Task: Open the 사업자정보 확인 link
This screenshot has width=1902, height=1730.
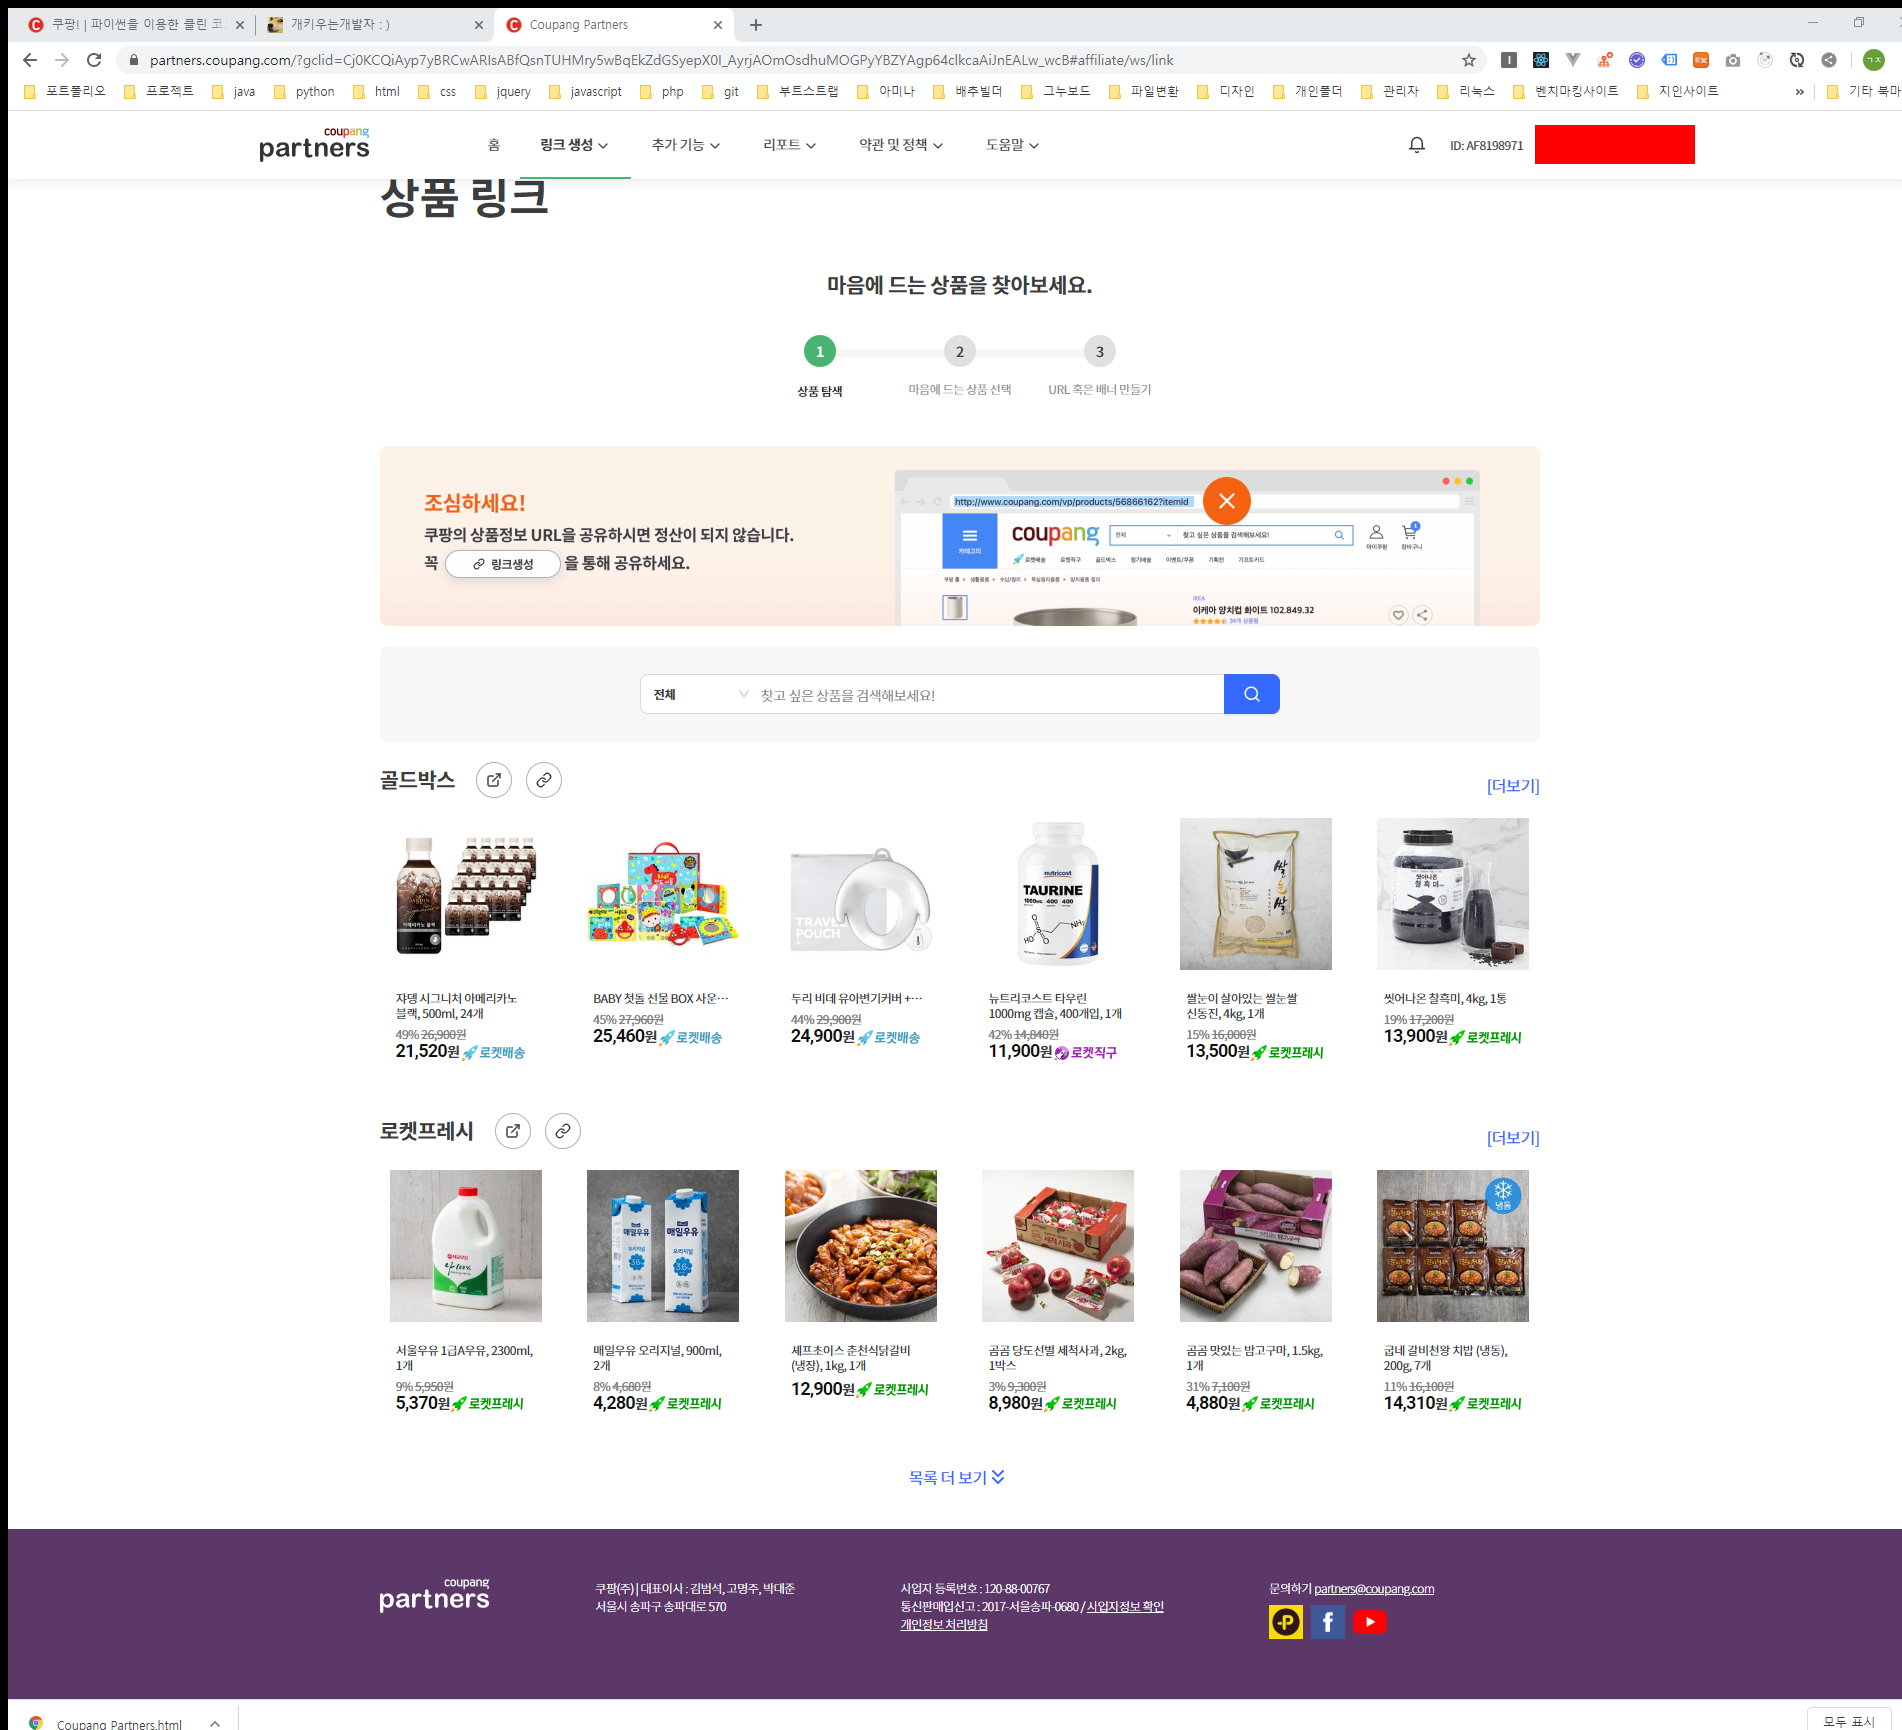Action: 1125,1607
